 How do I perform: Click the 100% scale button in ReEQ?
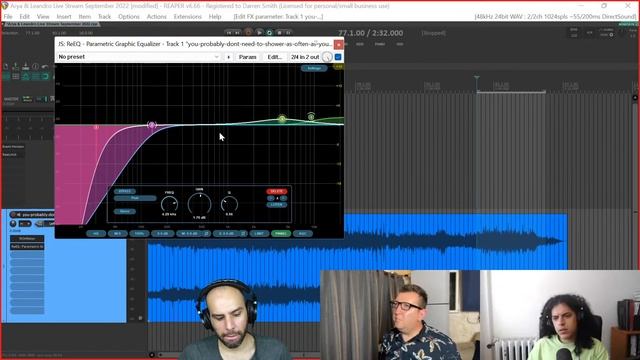point(139,233)
